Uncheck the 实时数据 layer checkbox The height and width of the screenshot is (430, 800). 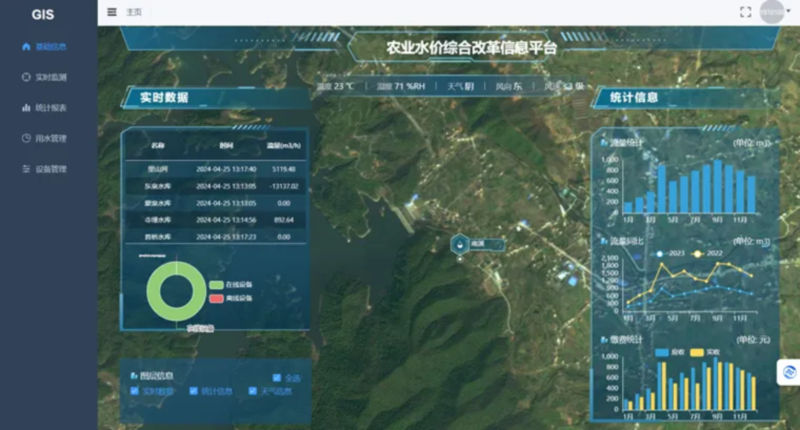point(135,391)
